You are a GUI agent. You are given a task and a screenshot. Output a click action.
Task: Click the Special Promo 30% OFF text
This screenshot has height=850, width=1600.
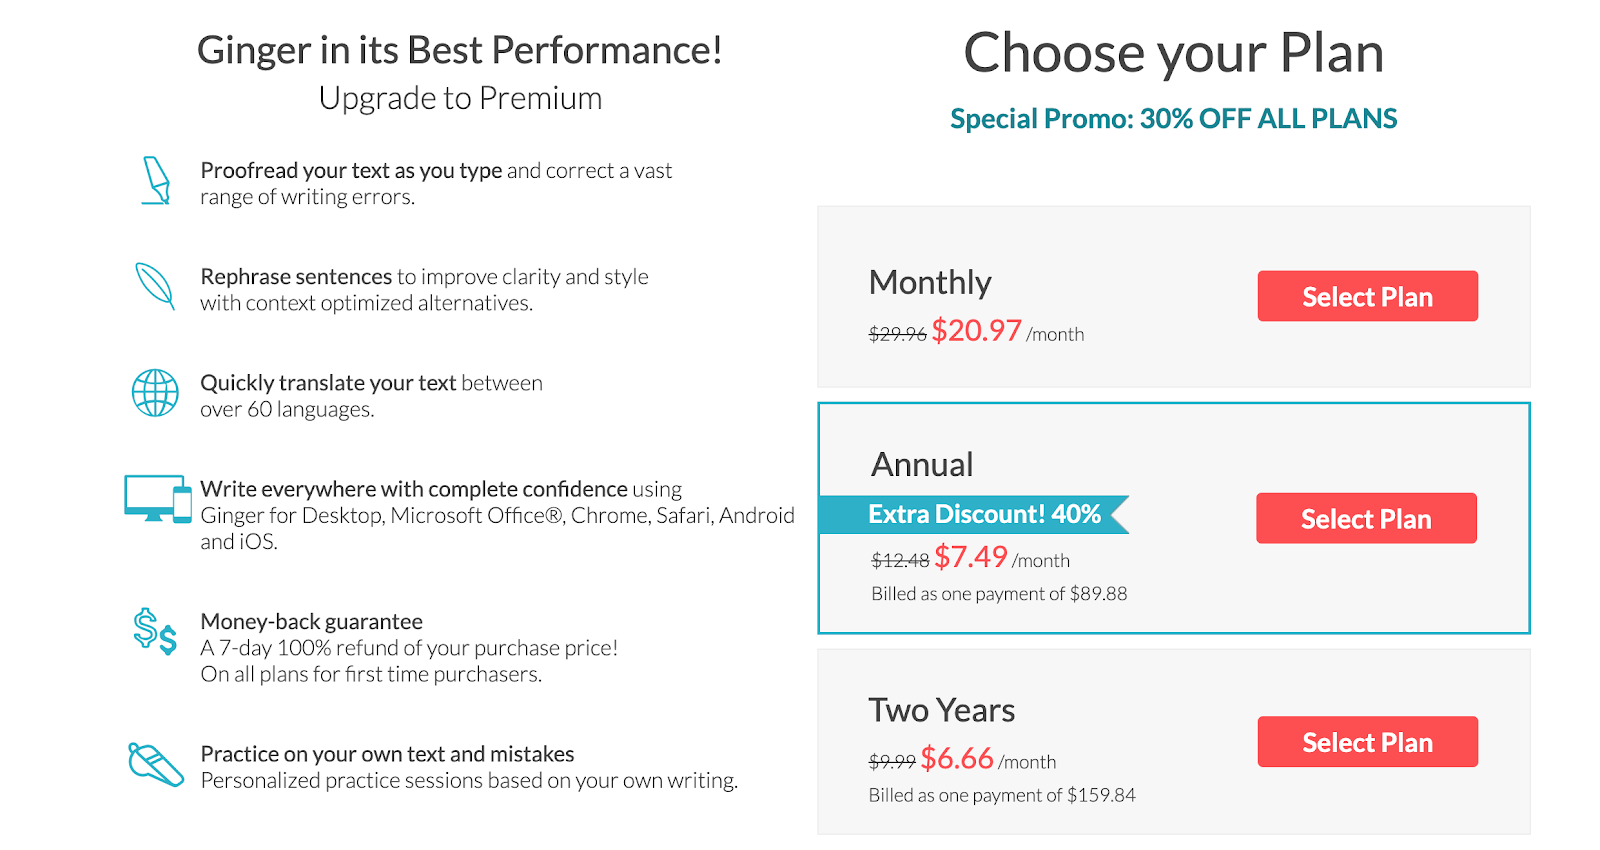pos(1173,118)
